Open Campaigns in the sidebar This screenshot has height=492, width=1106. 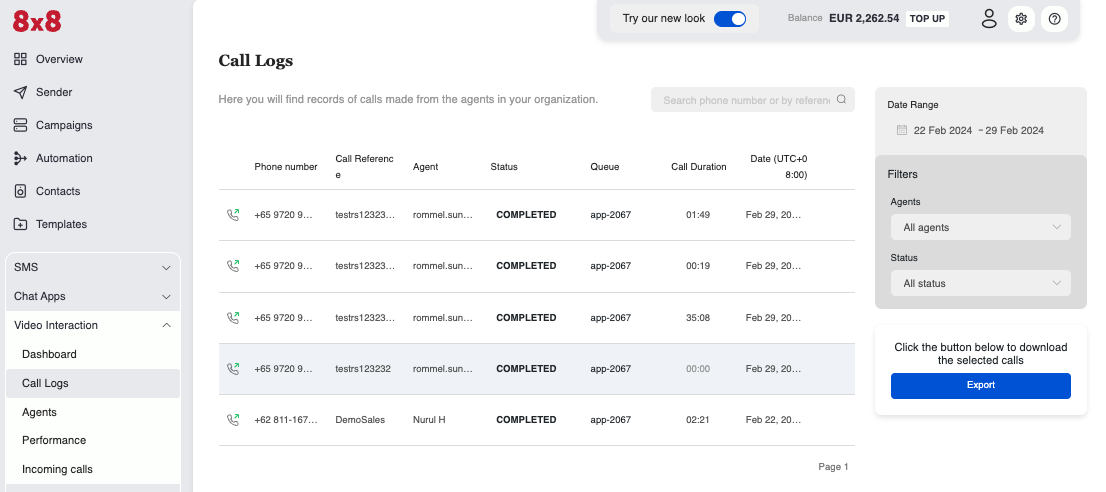(x=64, y=125)
